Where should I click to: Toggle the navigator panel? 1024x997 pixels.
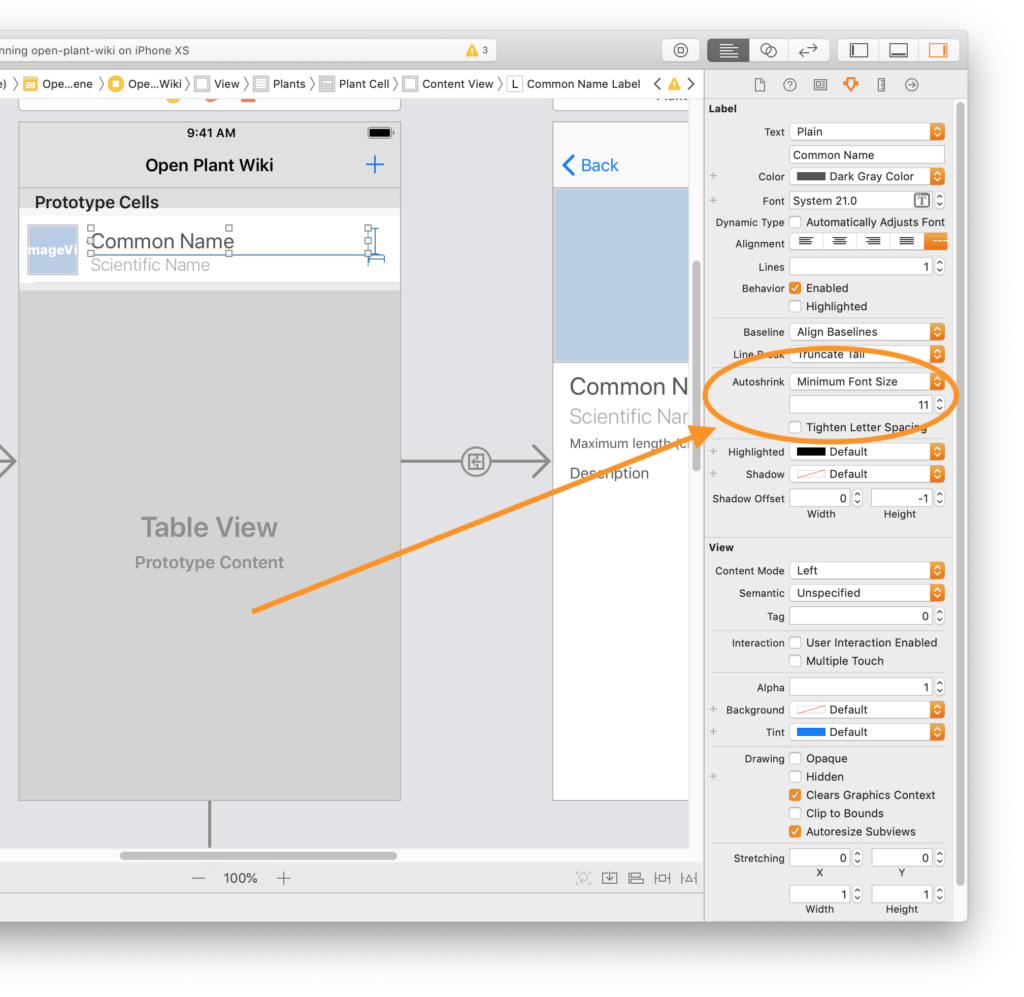(x=858, y=50)
